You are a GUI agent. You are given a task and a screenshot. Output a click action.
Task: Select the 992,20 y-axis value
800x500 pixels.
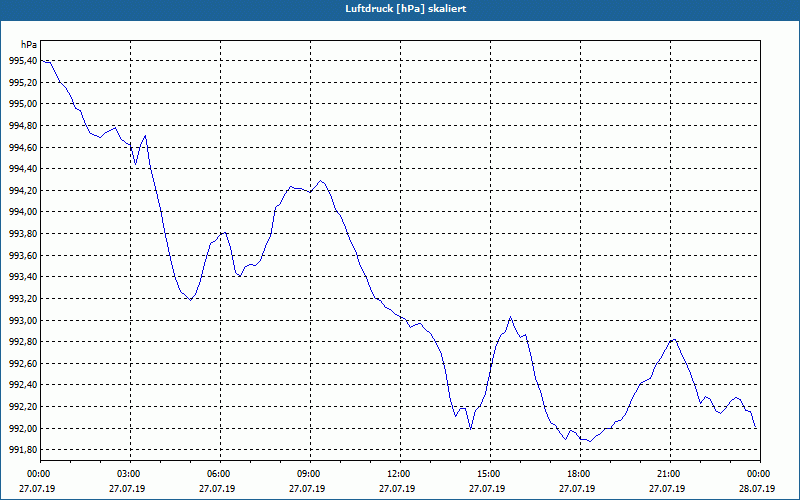(x=23, y=407)
